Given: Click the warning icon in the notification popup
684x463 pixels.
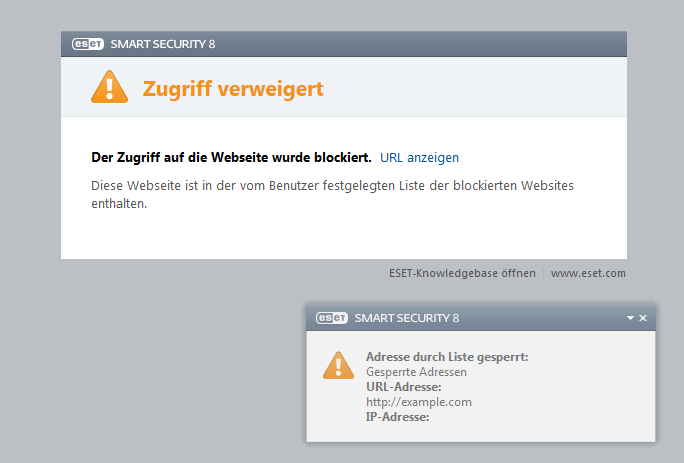Looking at the screenshot, I should [338, 365].
